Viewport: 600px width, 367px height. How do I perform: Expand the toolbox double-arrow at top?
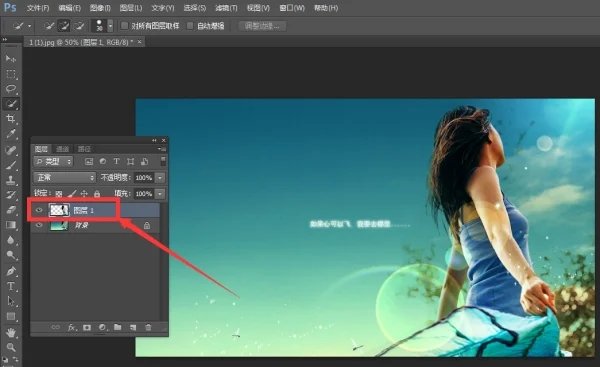5,39
